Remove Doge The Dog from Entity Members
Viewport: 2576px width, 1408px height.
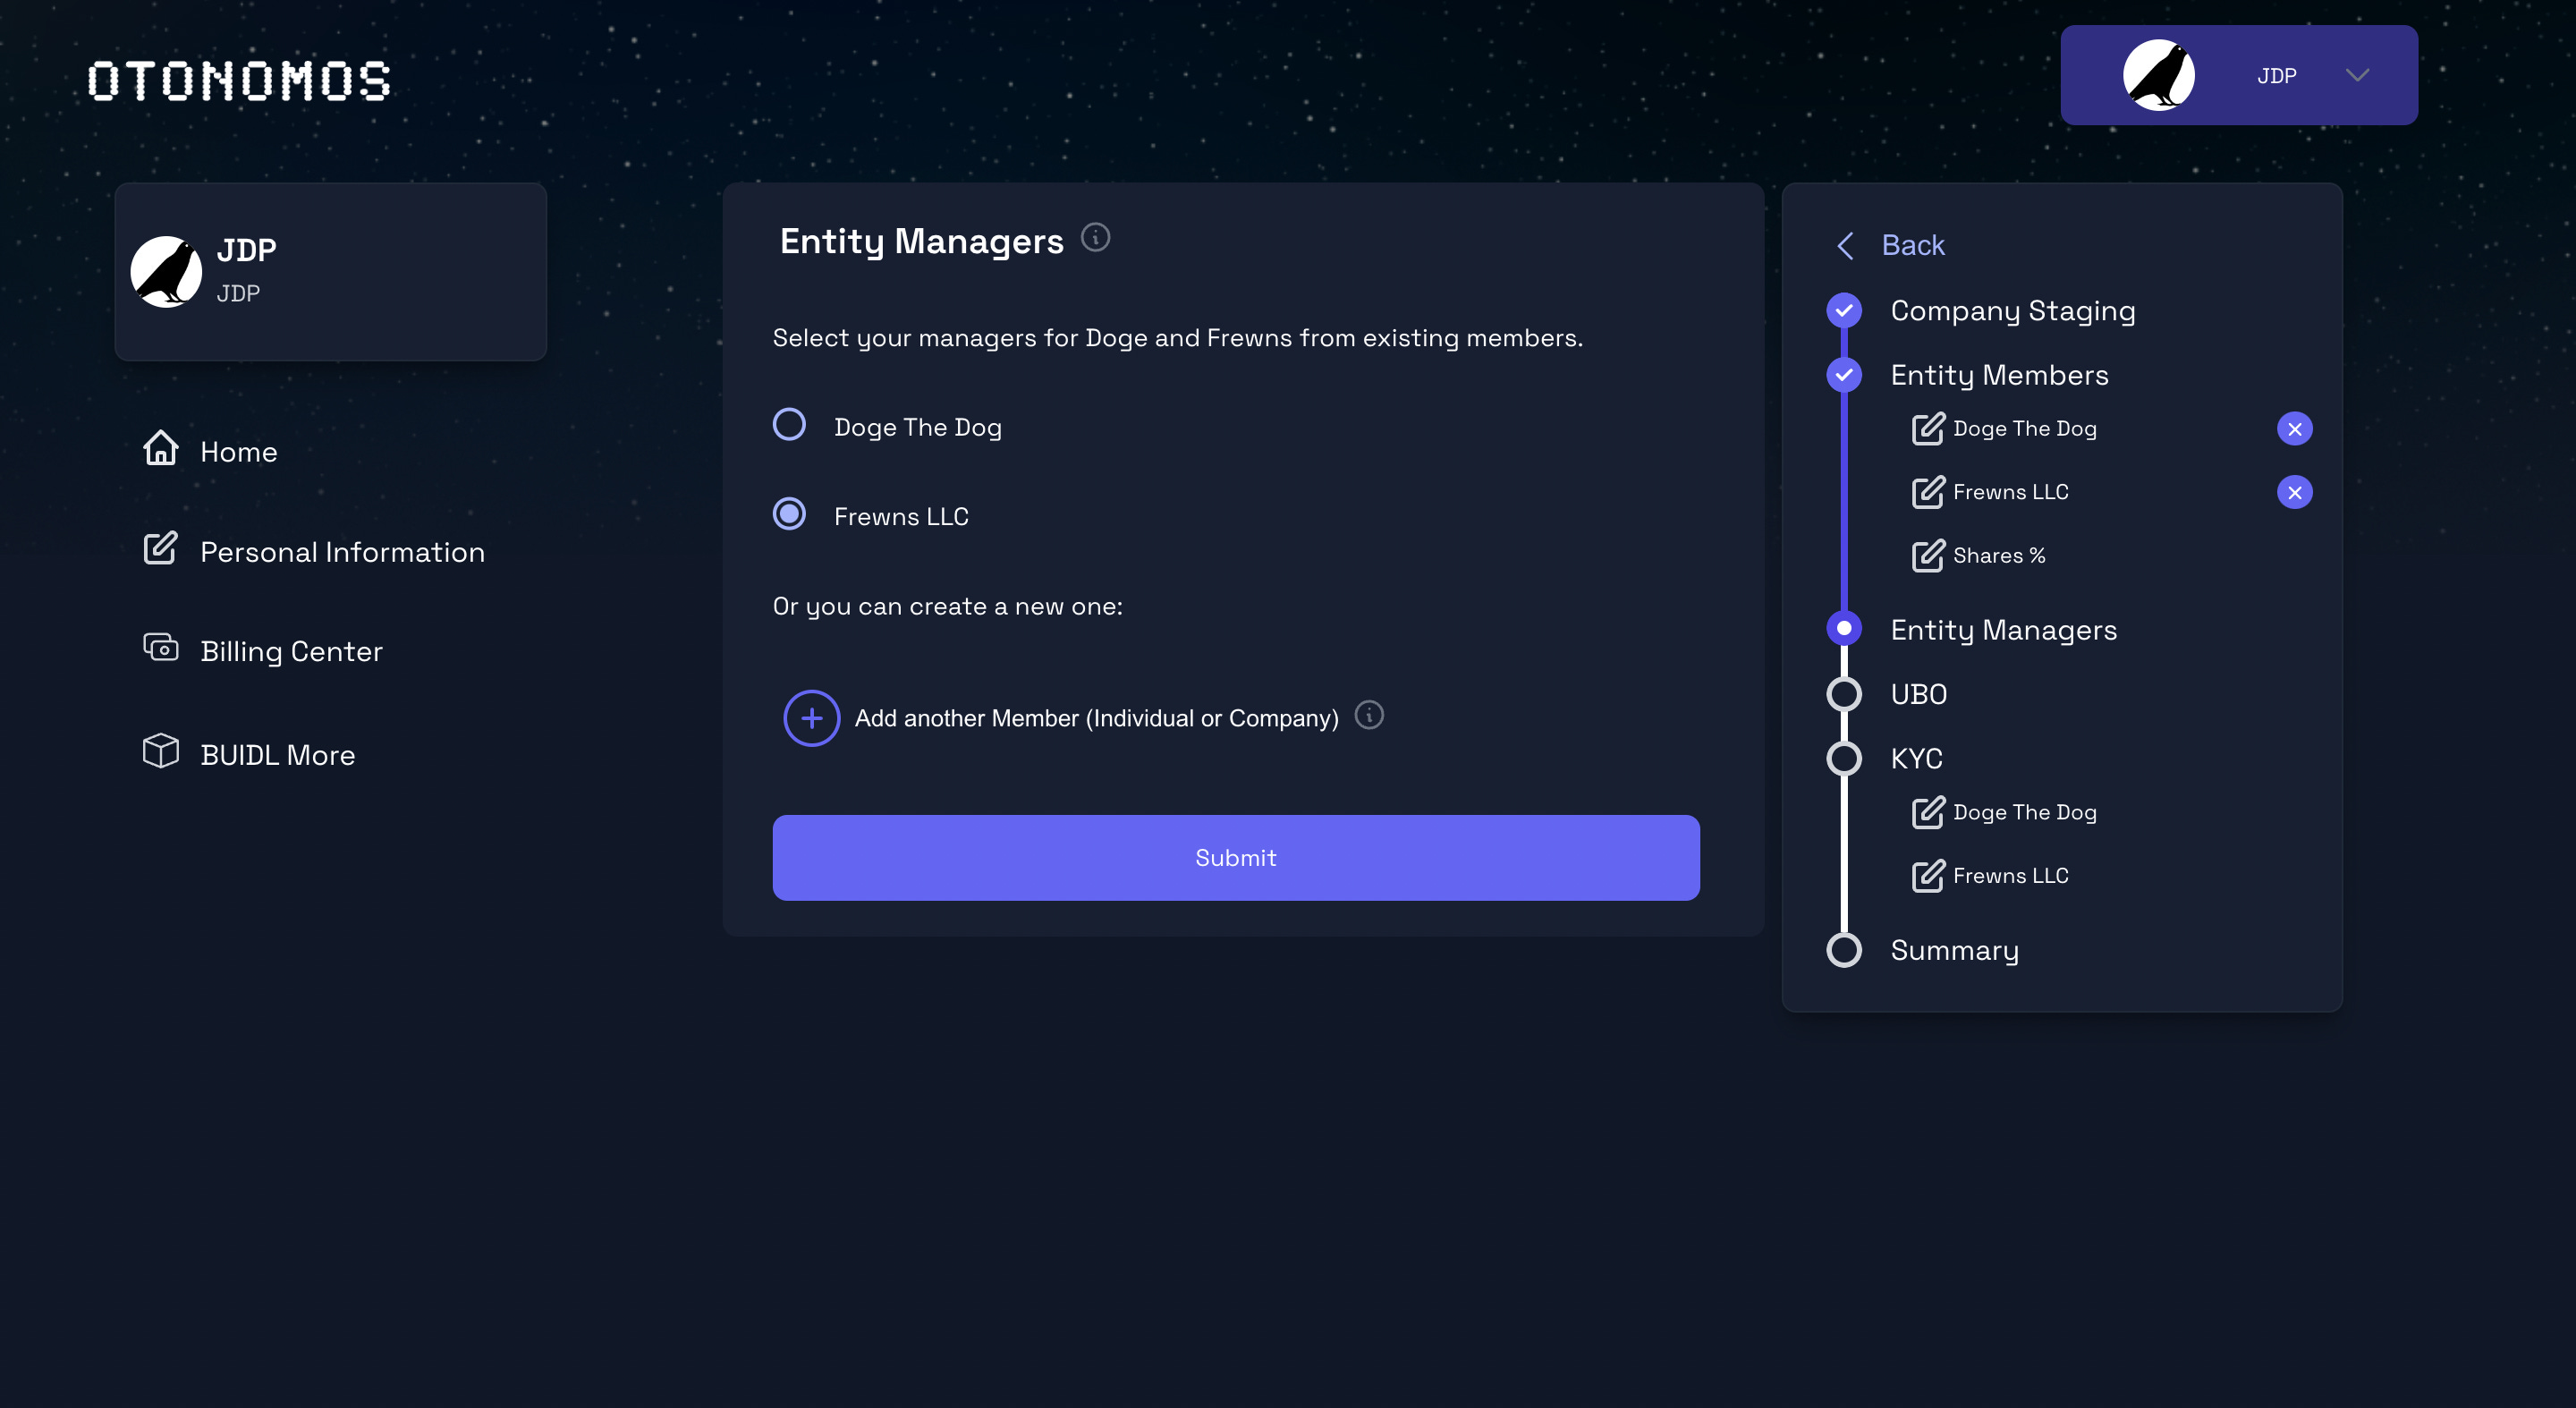[x=2294, y=429]
